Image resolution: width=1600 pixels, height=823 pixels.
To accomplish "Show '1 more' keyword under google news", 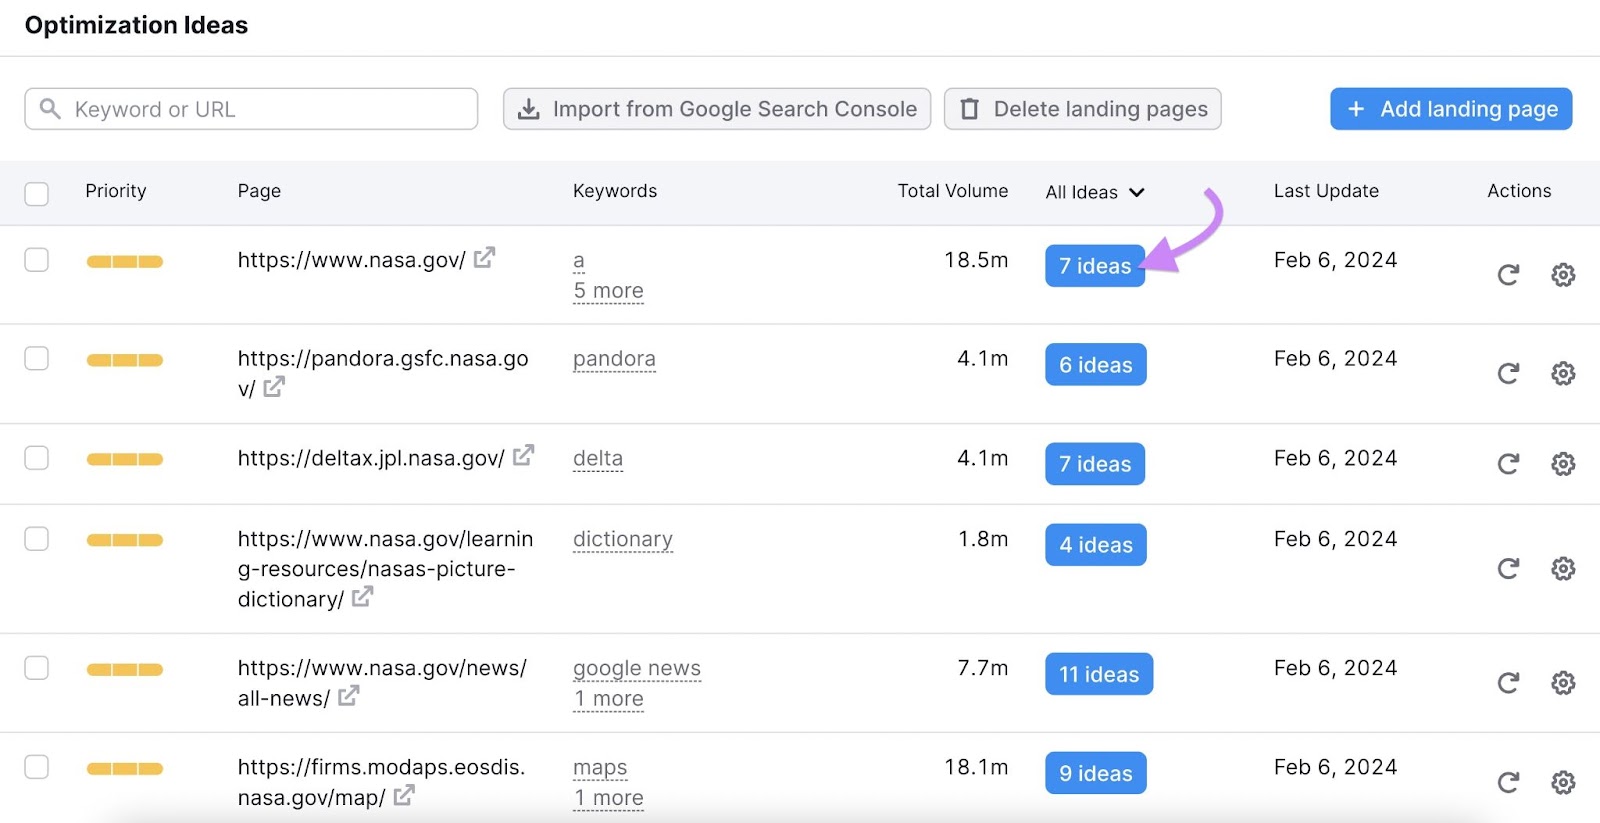I will coord(608,699).
